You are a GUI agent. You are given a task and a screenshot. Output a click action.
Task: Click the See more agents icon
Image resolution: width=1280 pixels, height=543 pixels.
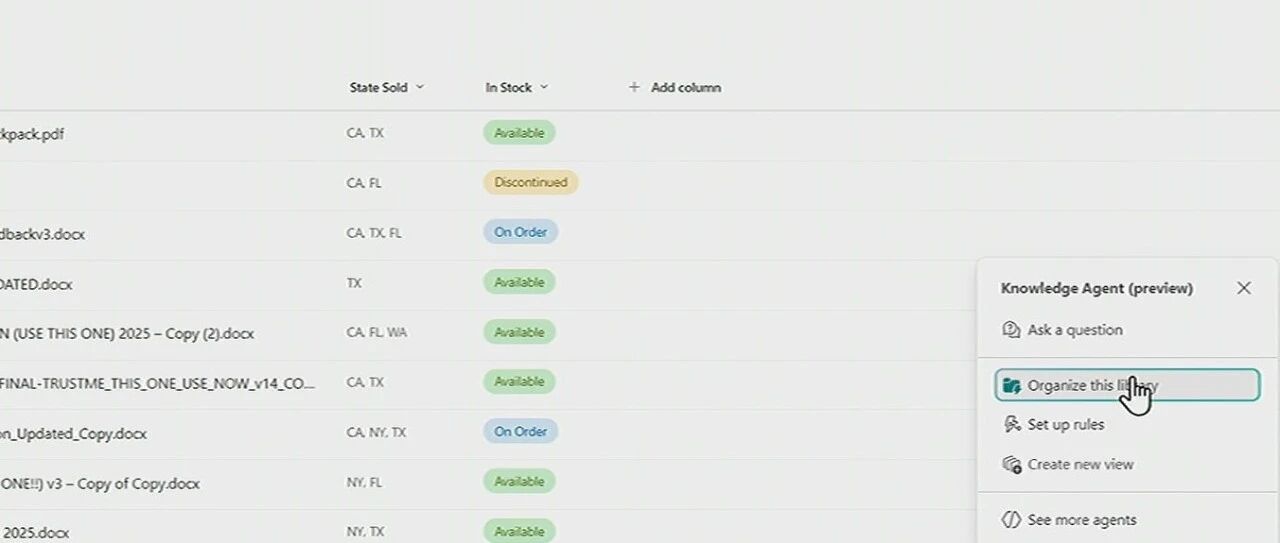[1011, 520]
